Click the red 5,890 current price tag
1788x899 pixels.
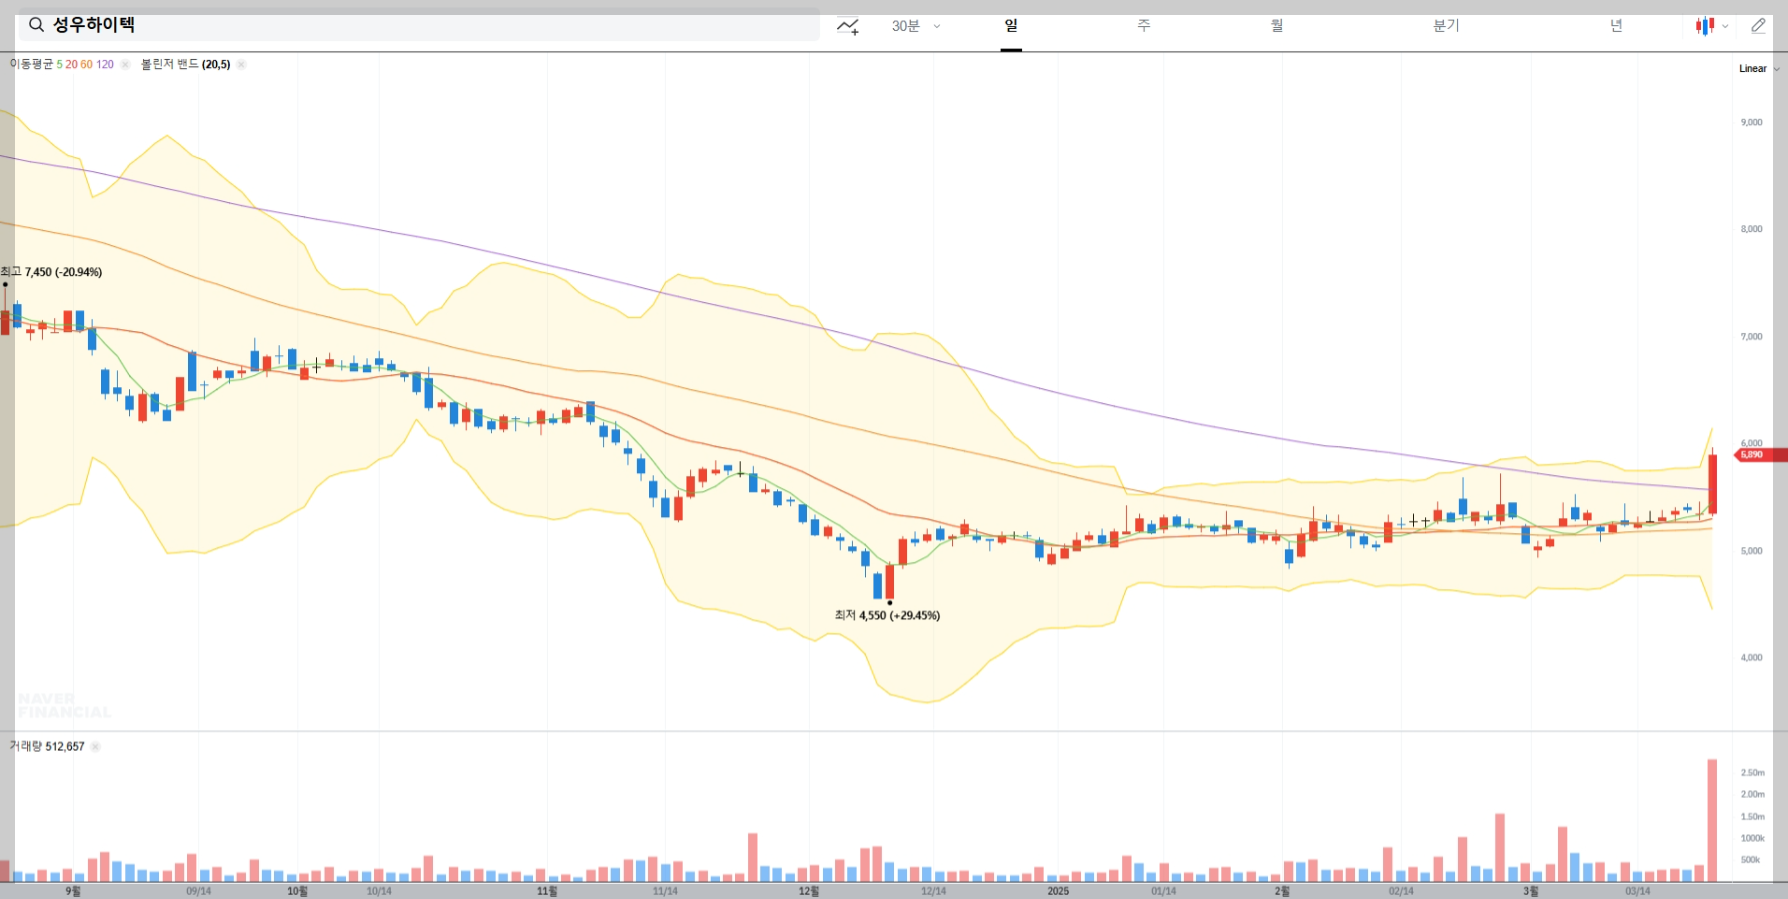1760,455
